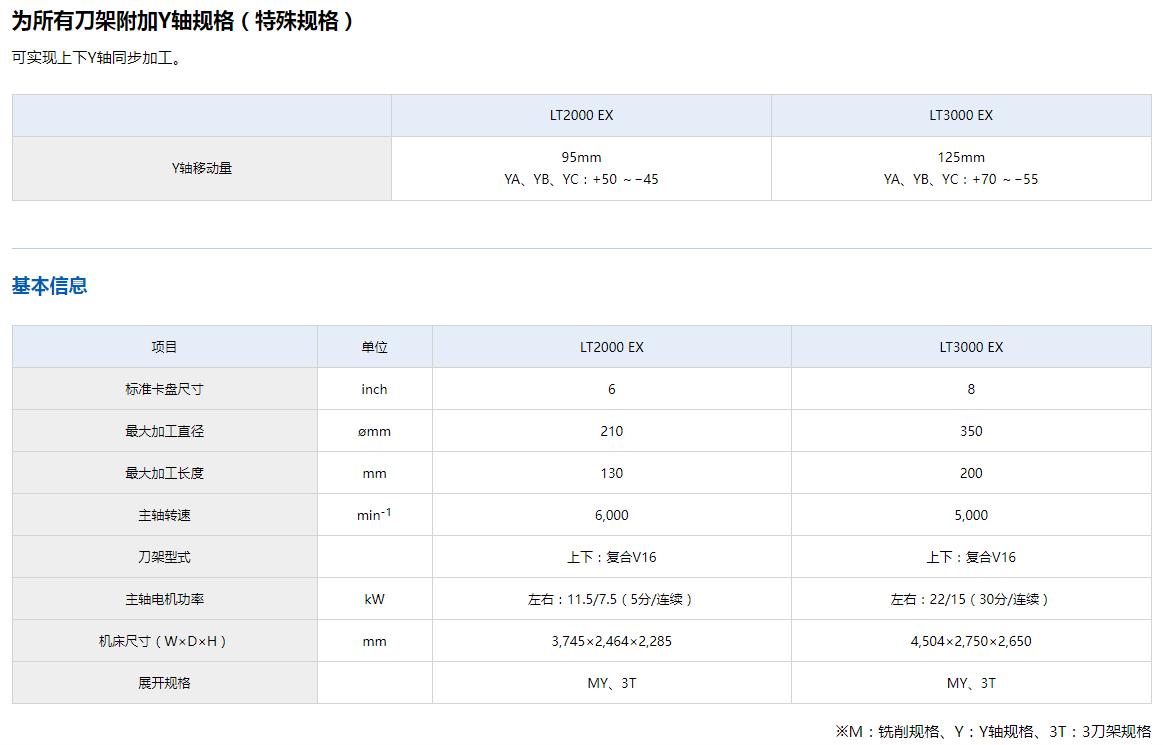The width and height of the screenshot is (1163, 745).
Task: Select the 最大加工长度 row label
Action: pos(165,473)
